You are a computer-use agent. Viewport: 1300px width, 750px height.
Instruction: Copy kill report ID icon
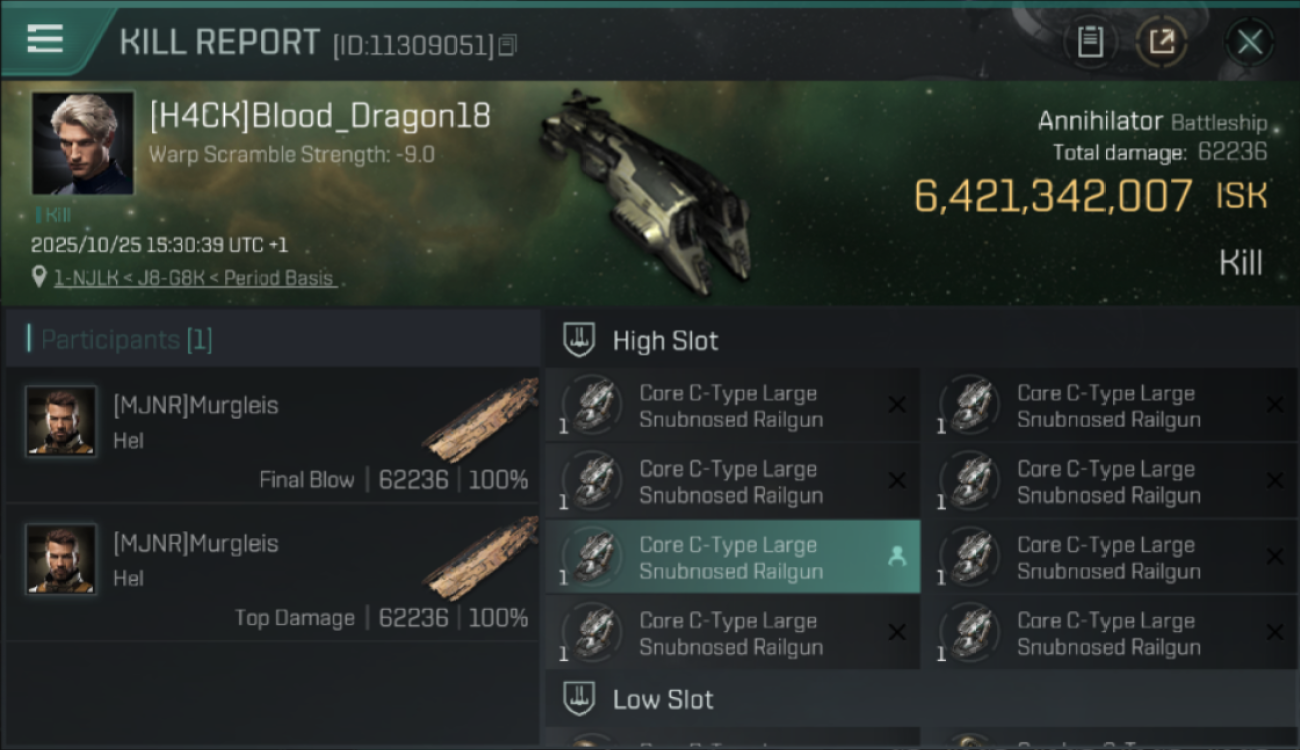508,45
